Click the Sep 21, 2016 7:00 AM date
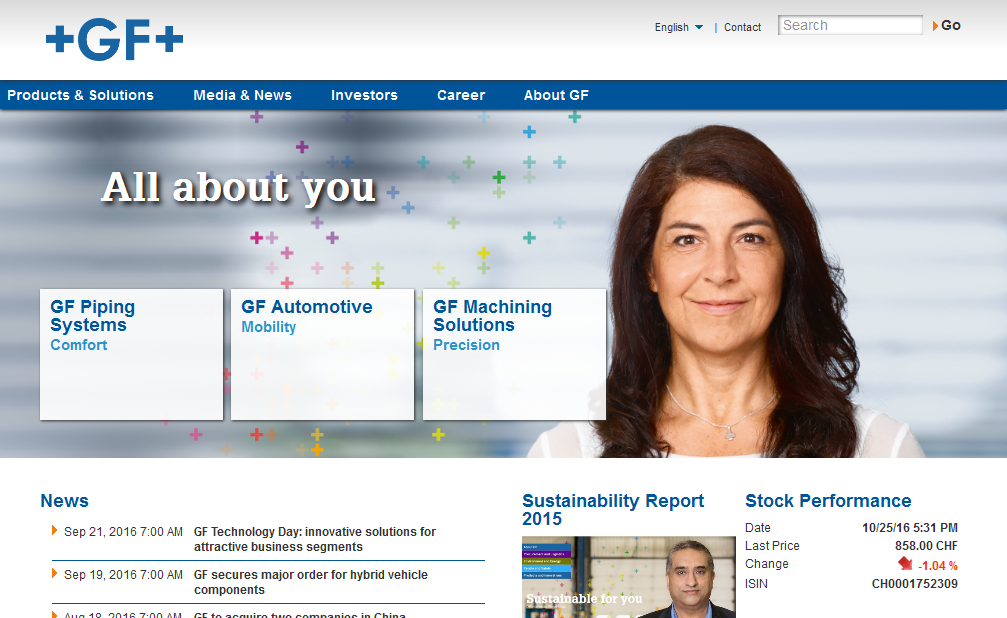This screenshot has width=1007, height=618. 123,532
